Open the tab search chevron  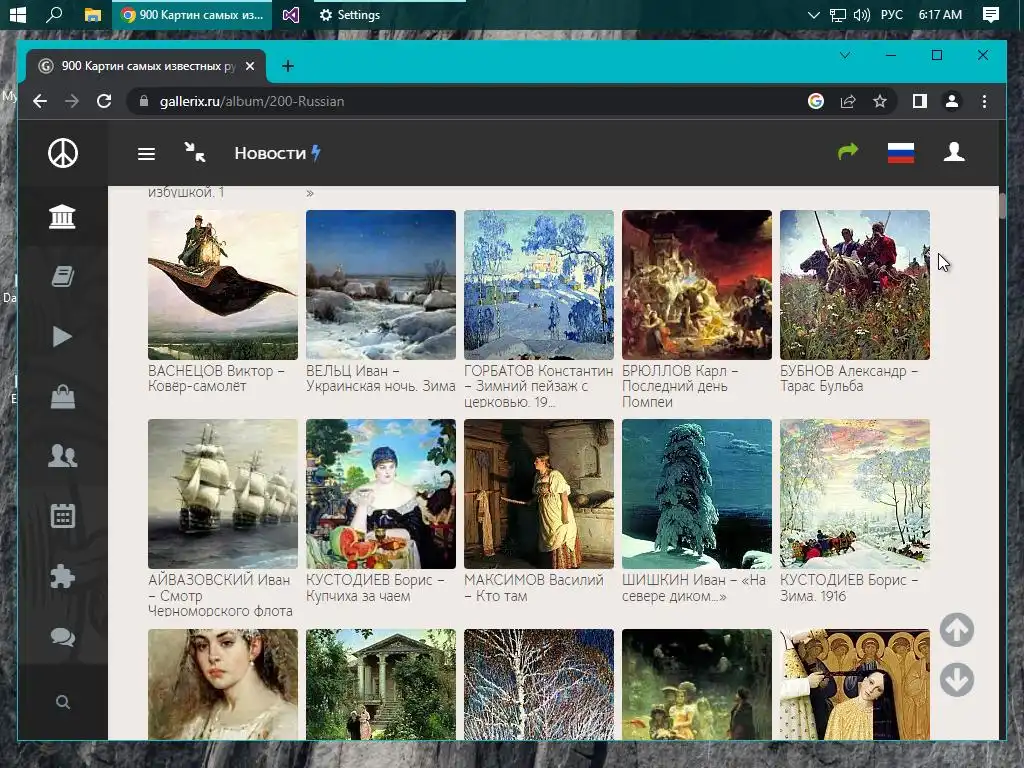[844, 56]
